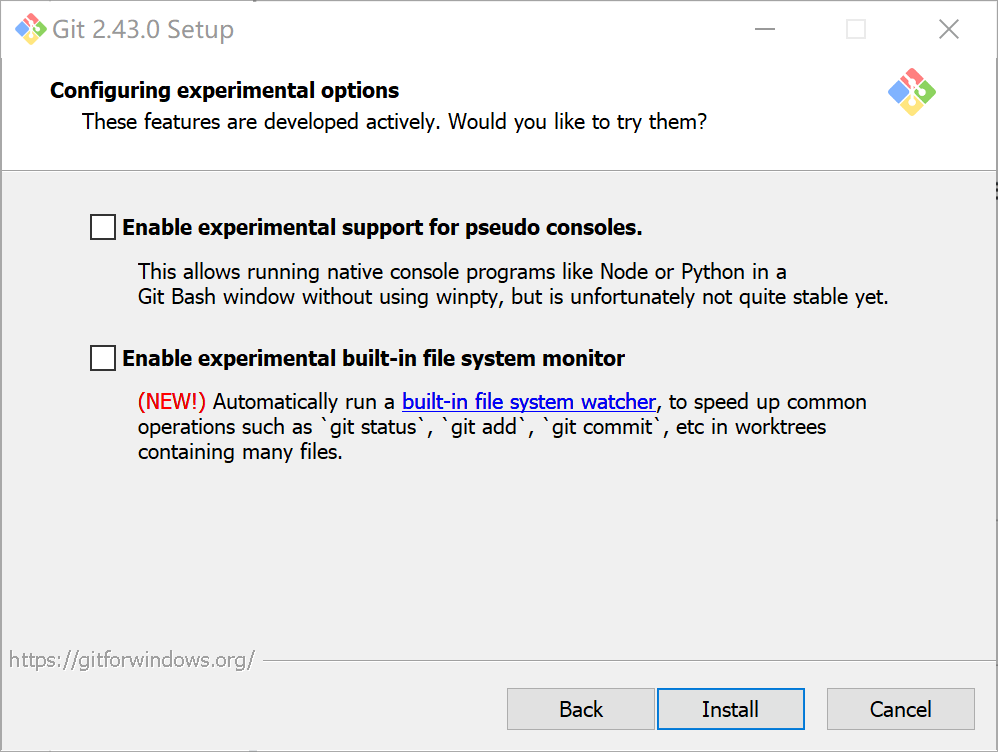The image size is (998, 752).
Task: Click the Git logo in the title bar
Action: click(30, 29)
